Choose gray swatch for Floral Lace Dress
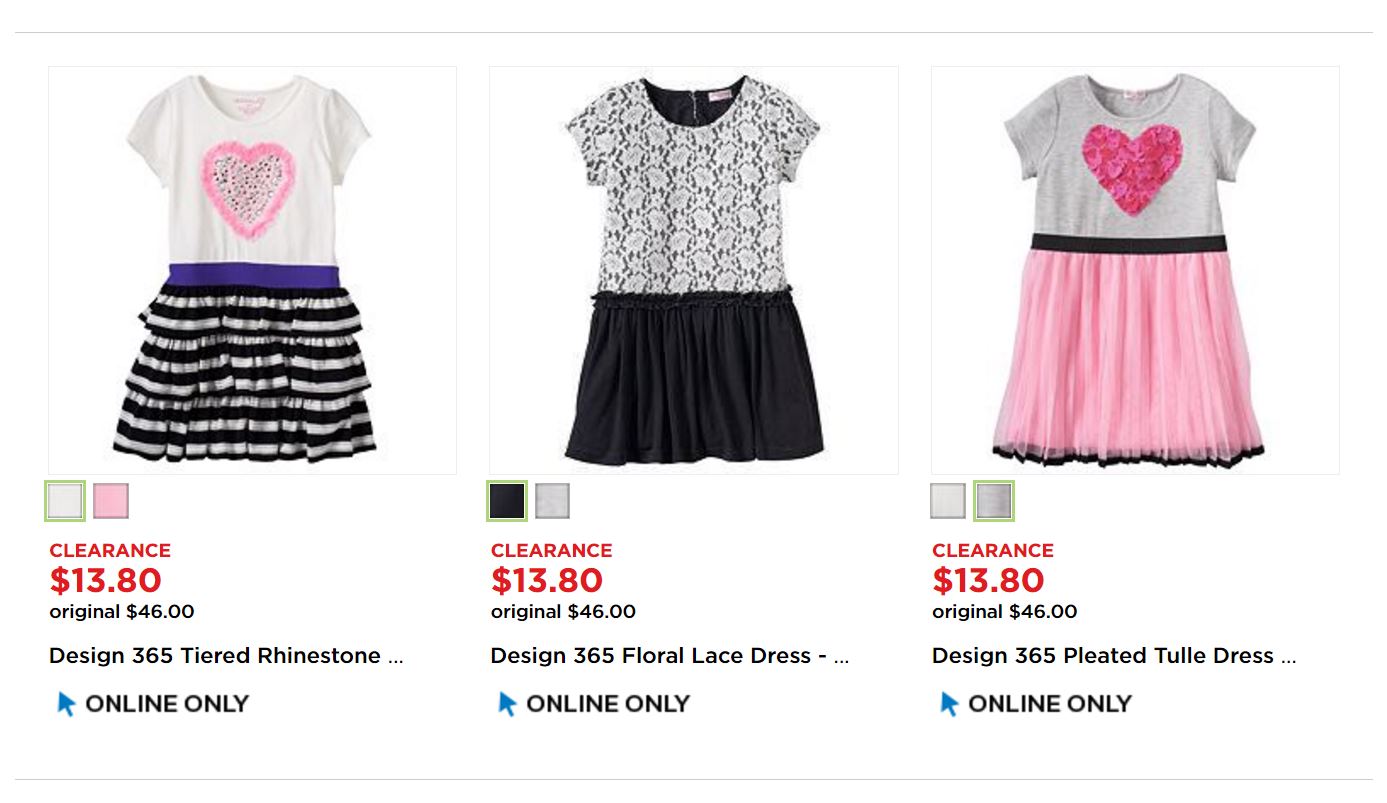This screenshot has width=1387, height=803. pyautogui.click(x=552, y=501)
